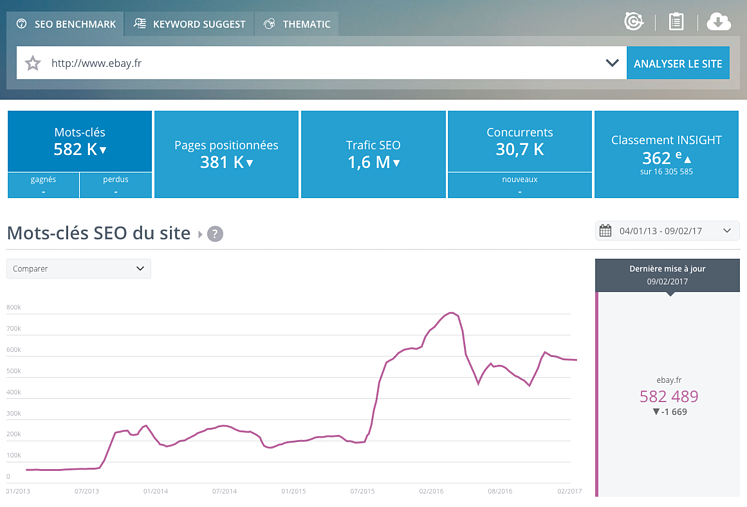Click the calendar icon in date range
This screenshot has height=507, width=747.
click(605, 231)
